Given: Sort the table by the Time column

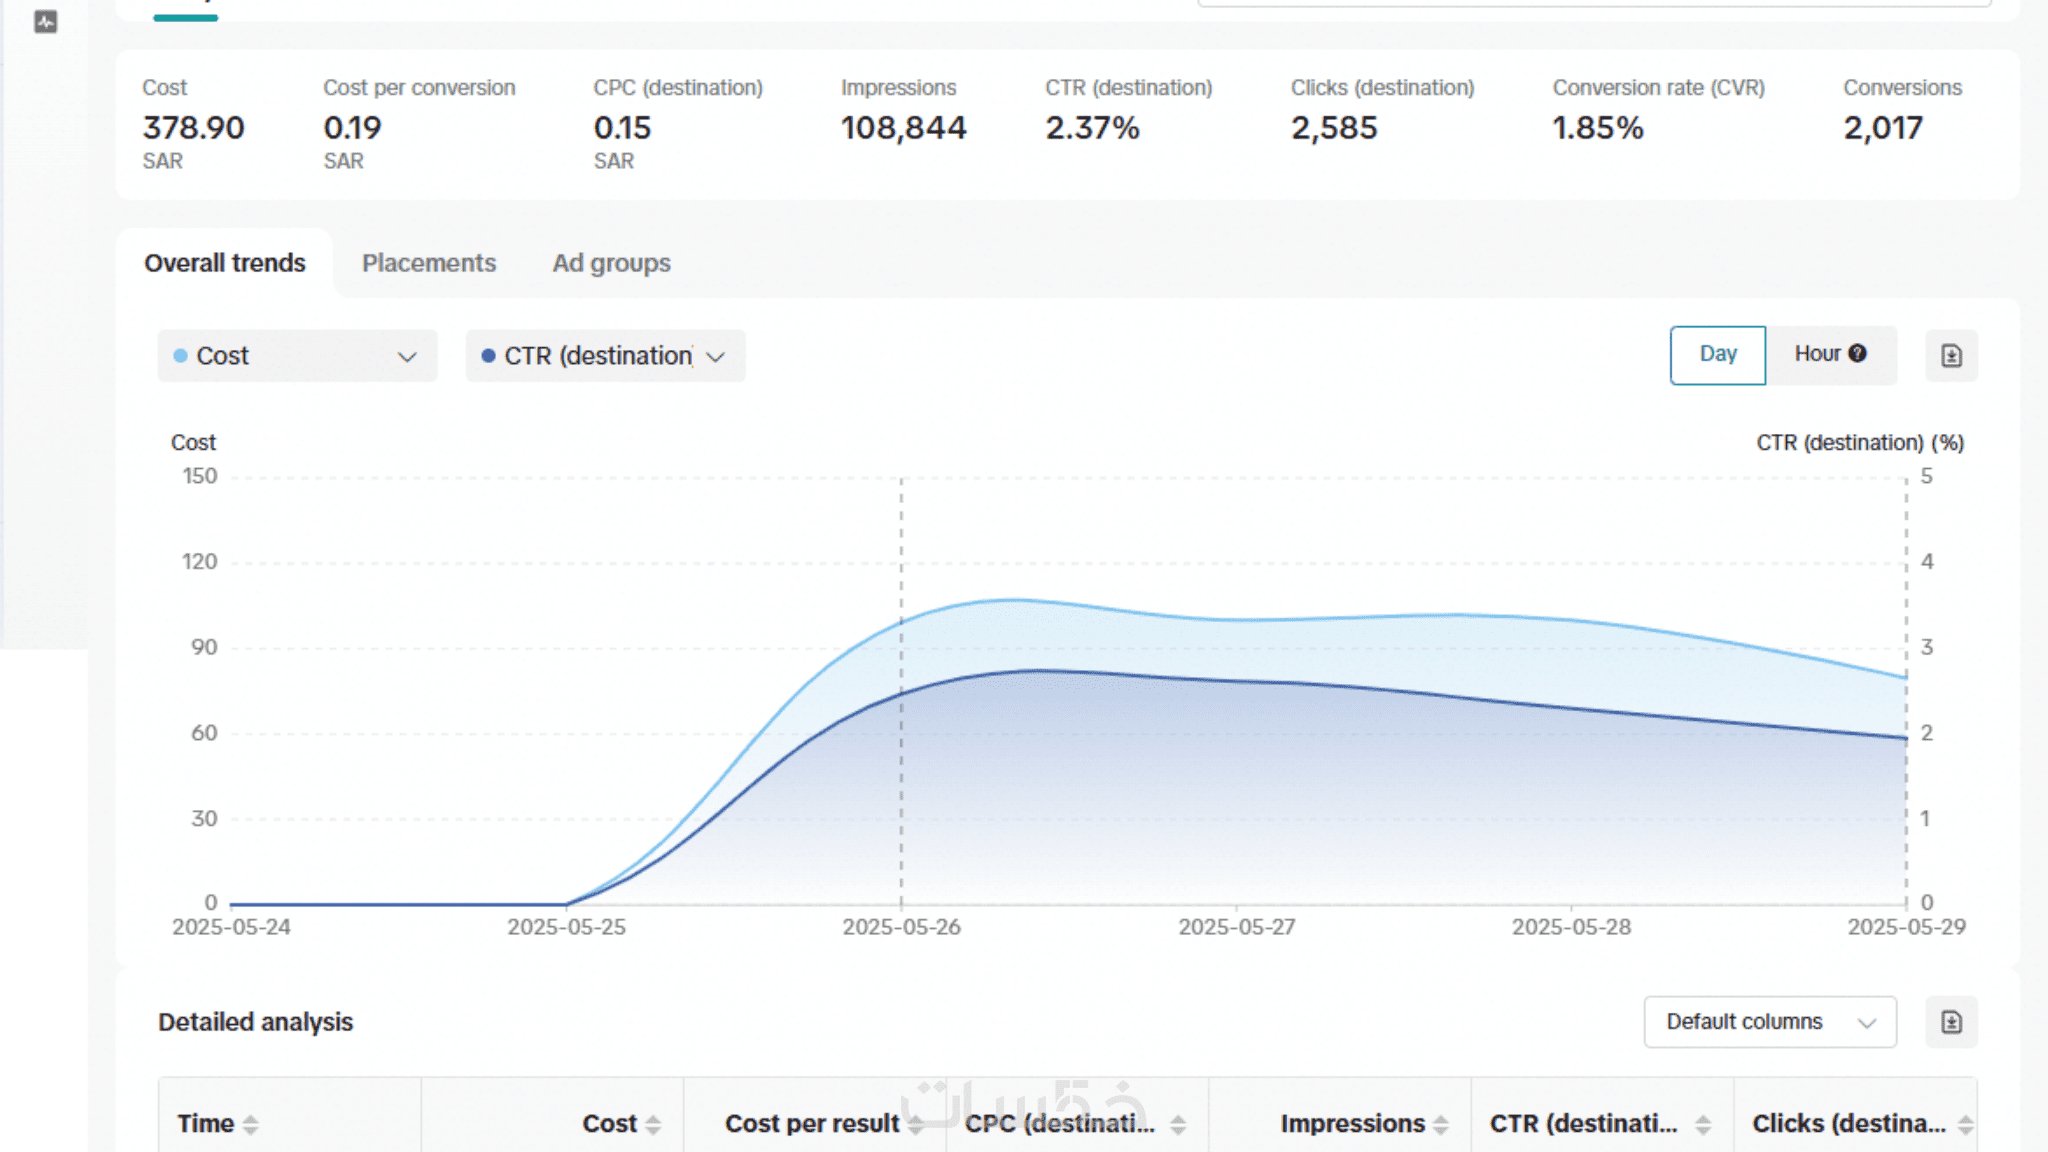Looking at the screenshot, I should coord(250,1124).
